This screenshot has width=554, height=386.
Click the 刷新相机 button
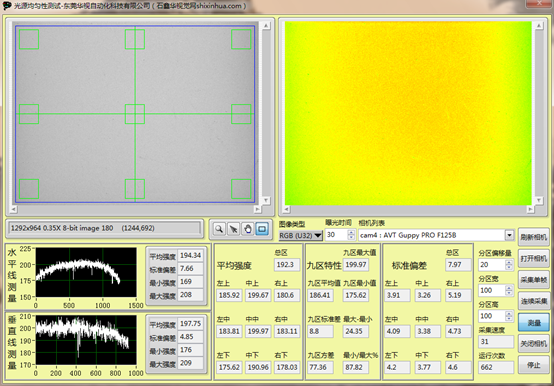534,237
